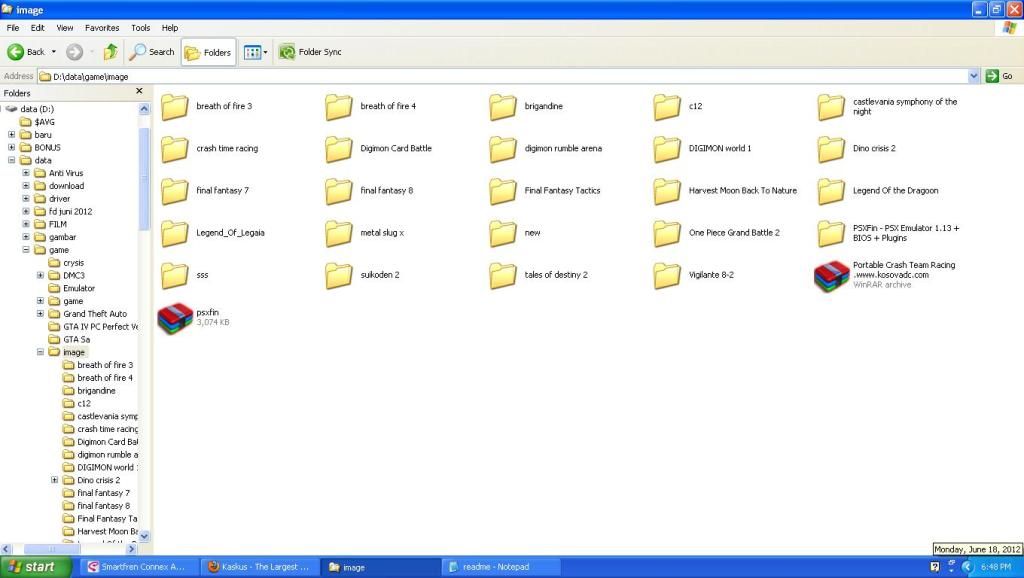Expand the FILM folder tree node
The image size is (1024, 578).
25,224
